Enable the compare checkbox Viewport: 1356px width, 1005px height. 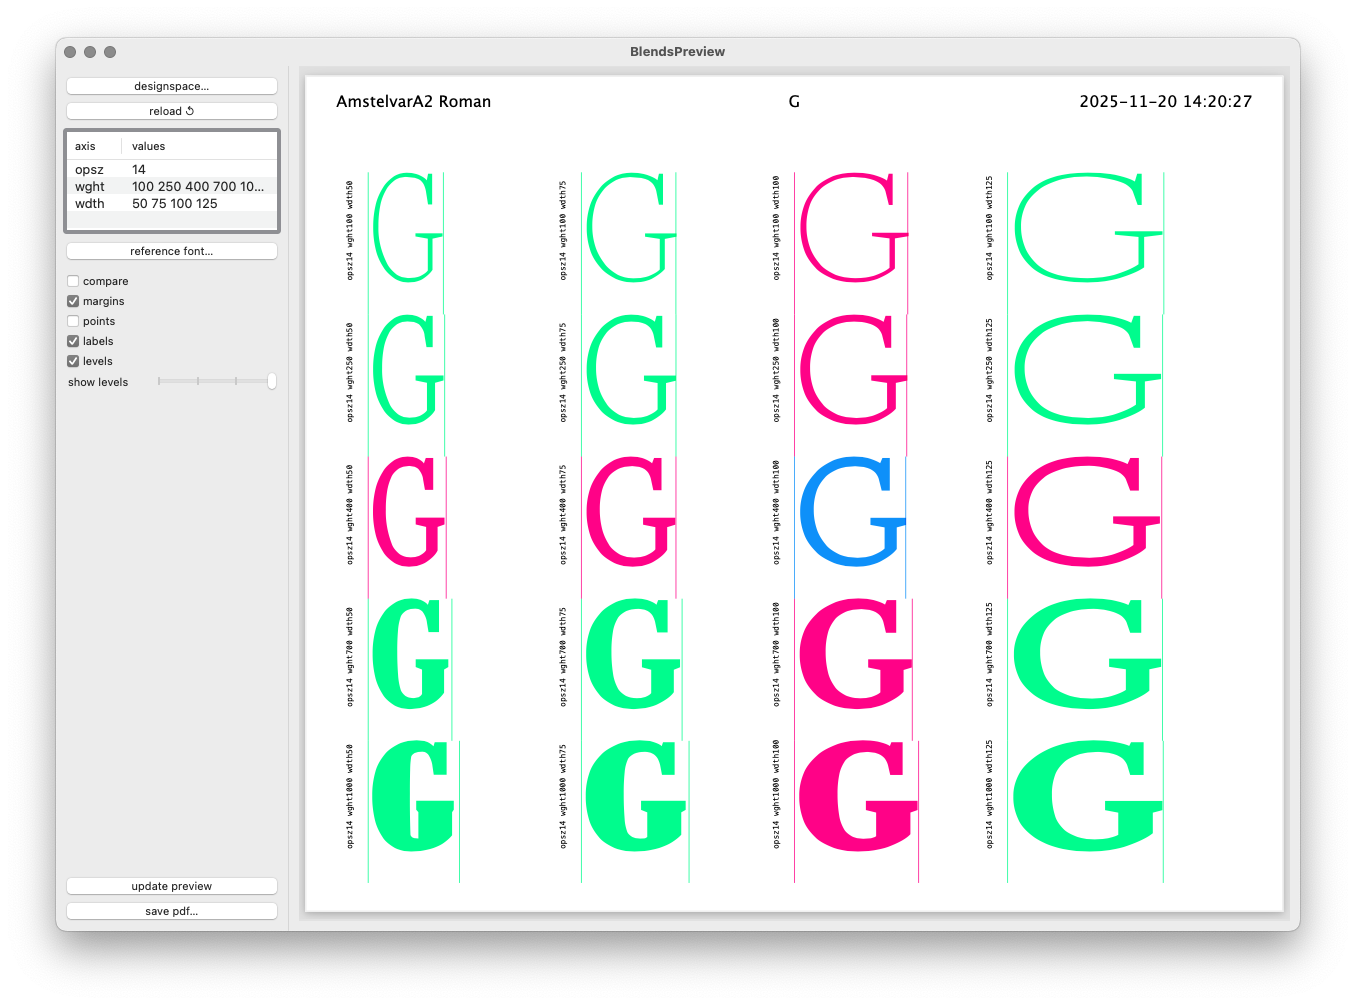[x=73, y=281]
